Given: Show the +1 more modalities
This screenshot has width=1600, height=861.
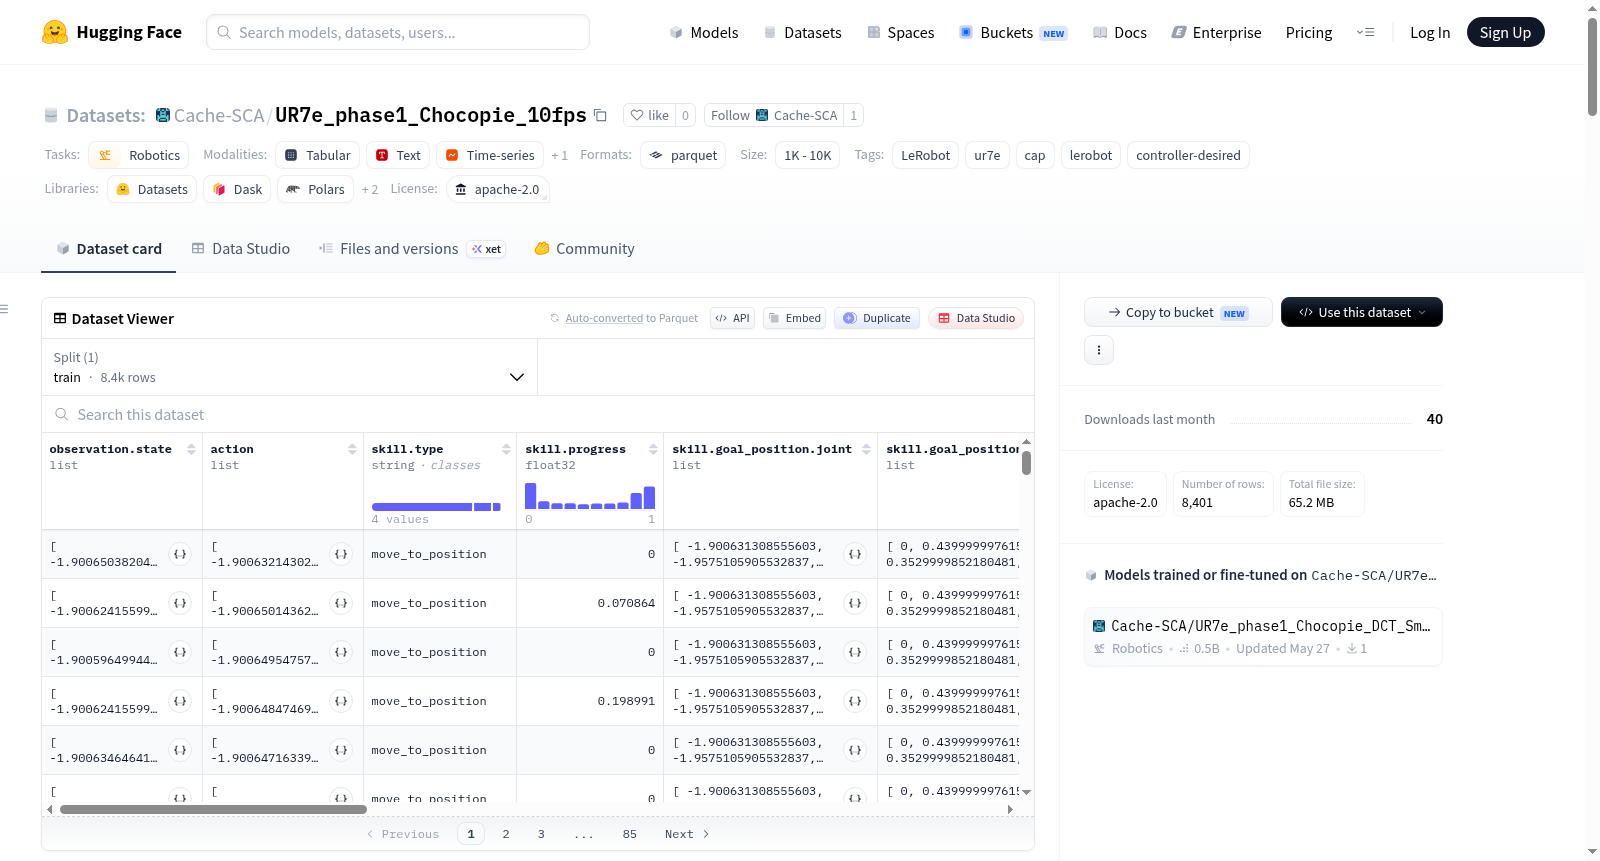Looking at the screenshot, I should tap(560, 156).
